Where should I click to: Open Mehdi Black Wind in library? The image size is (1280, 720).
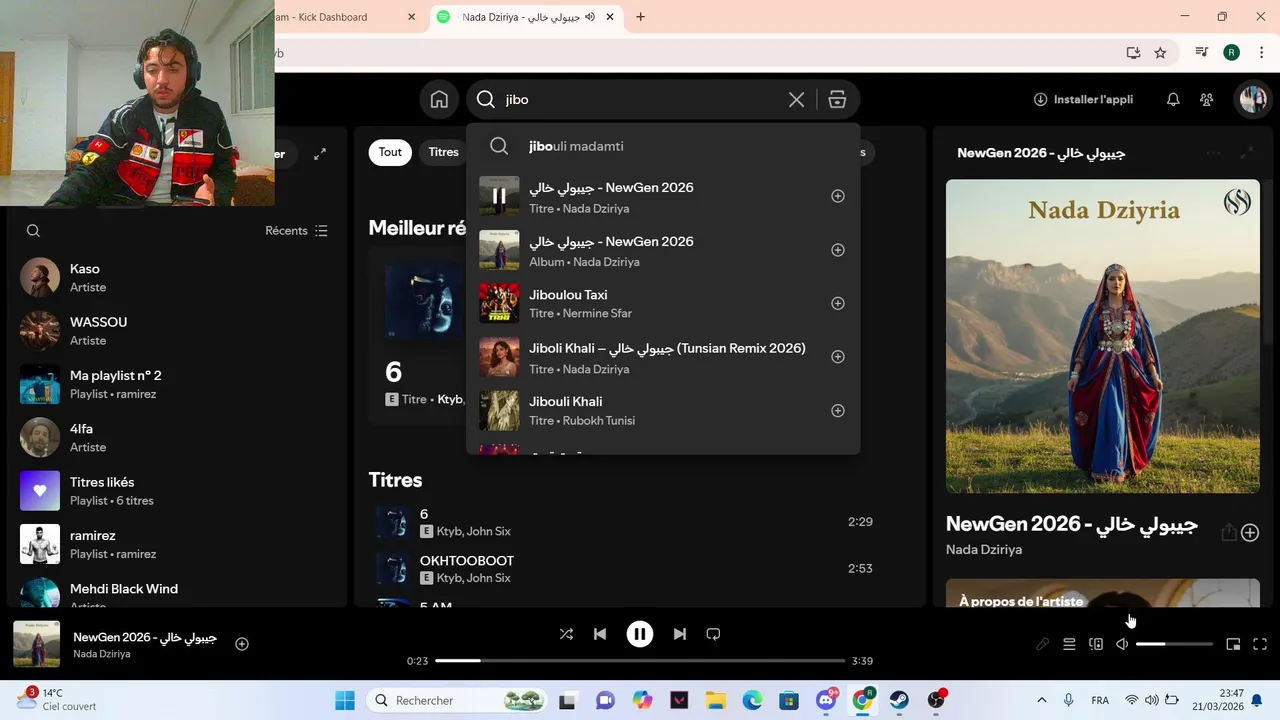click(175, 592)
